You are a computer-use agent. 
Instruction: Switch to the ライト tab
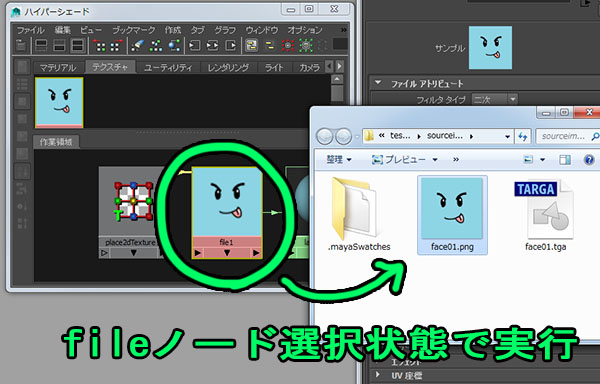[x=274, y=68]
